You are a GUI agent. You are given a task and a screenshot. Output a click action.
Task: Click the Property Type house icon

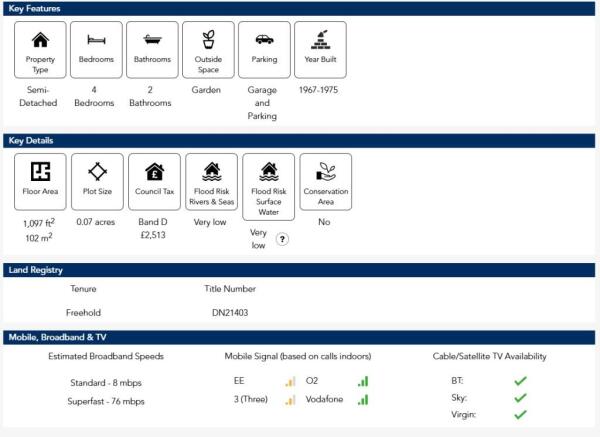coord(40,40)
